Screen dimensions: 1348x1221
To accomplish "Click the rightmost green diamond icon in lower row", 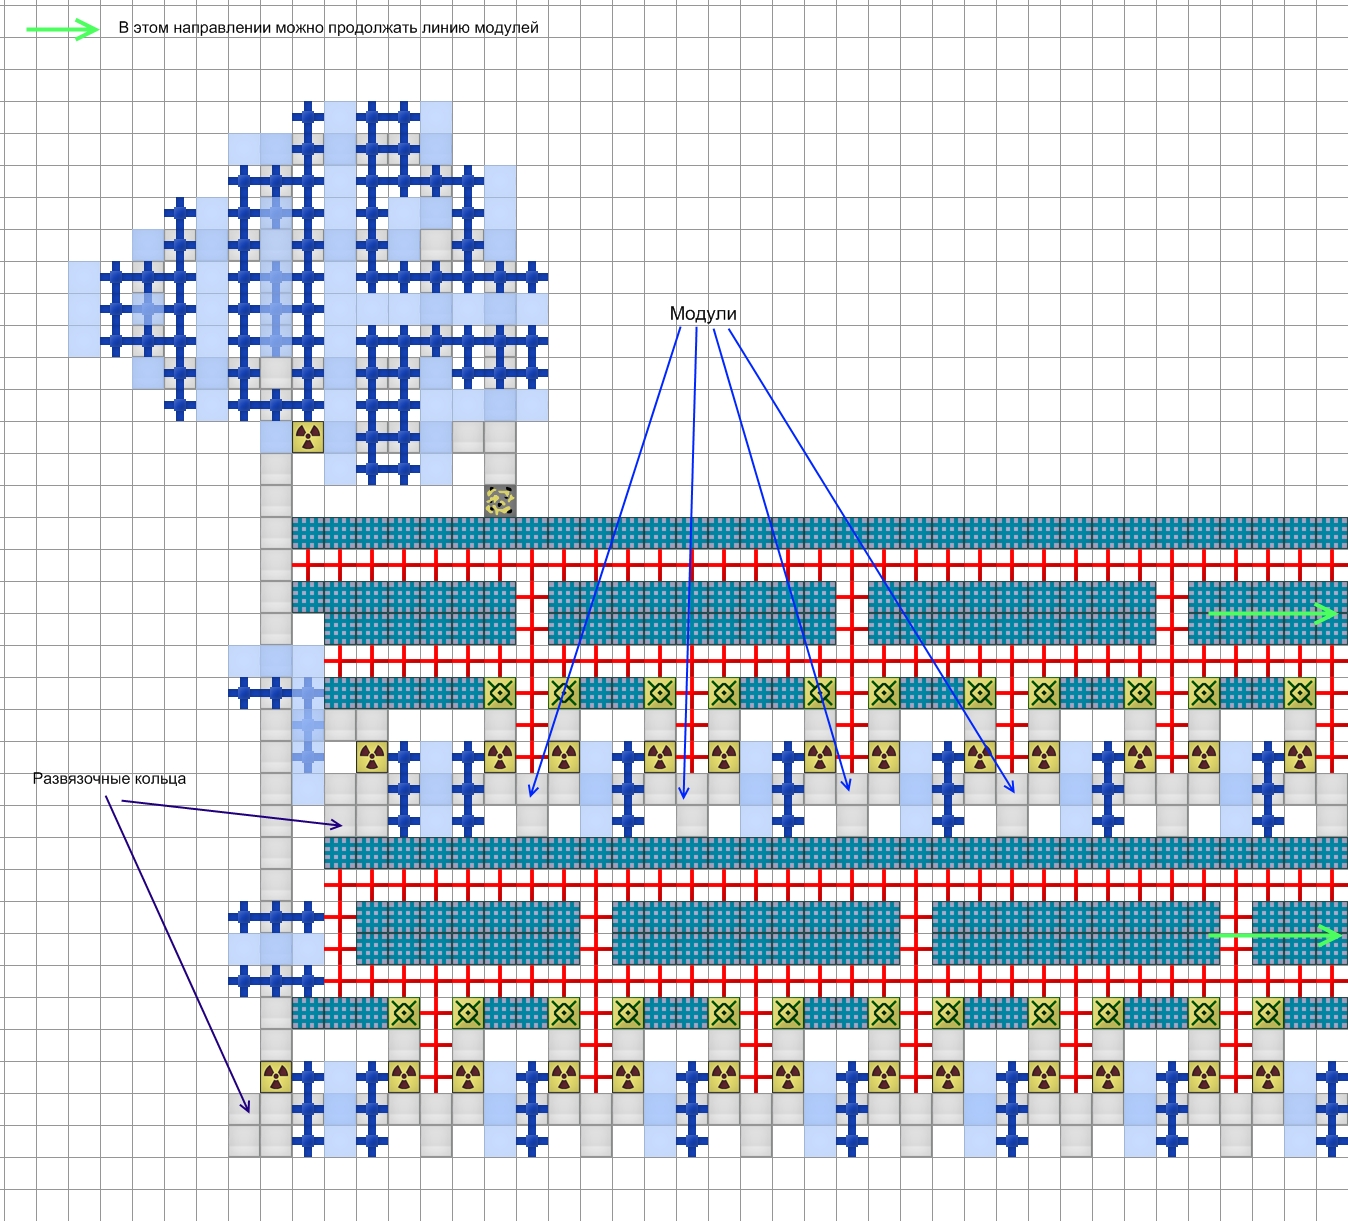I will (x=1268, y=1013).
